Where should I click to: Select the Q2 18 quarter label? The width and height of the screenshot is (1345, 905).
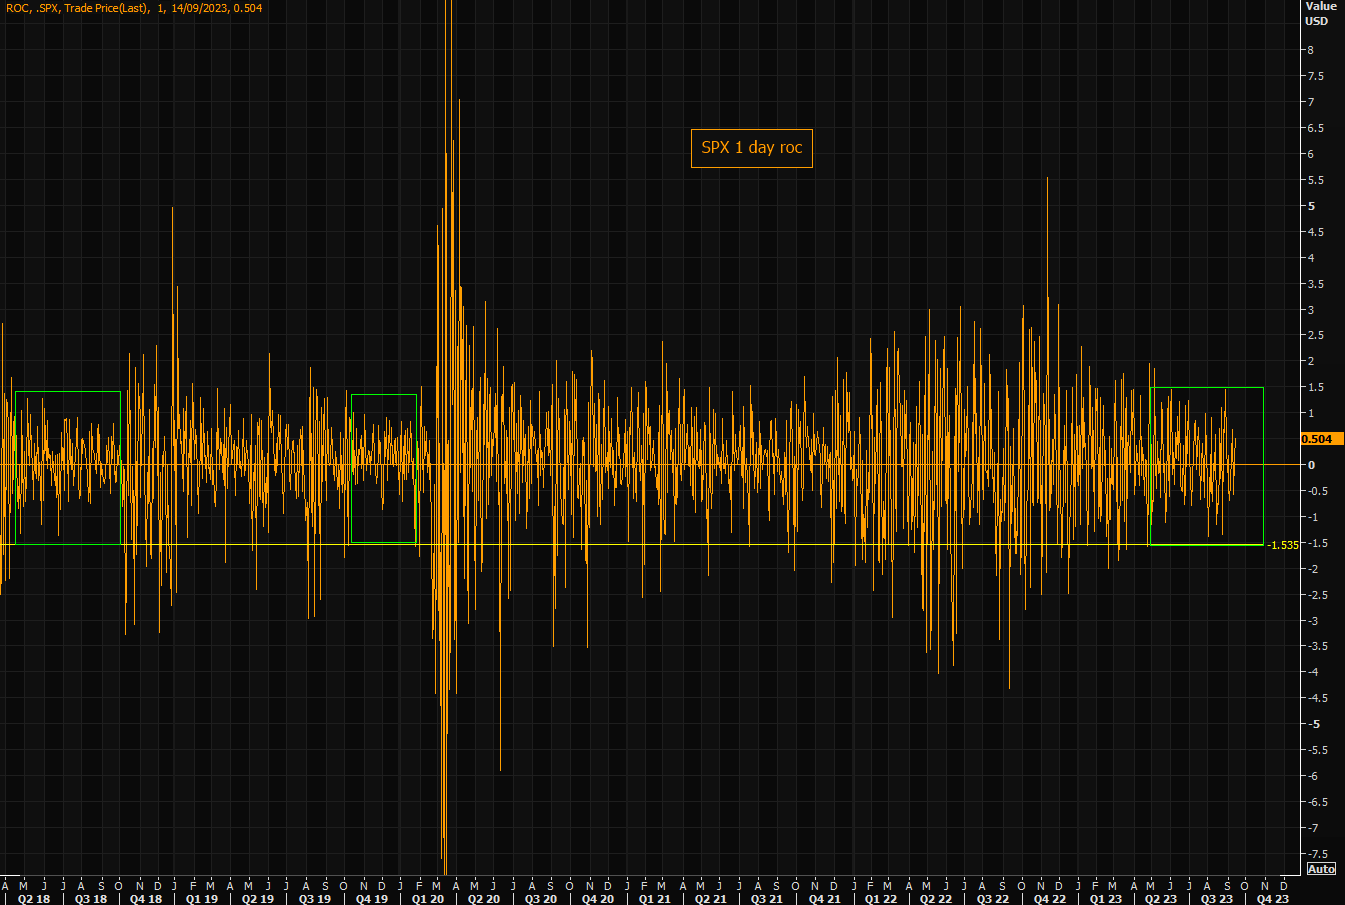click(x=33, y=899)
